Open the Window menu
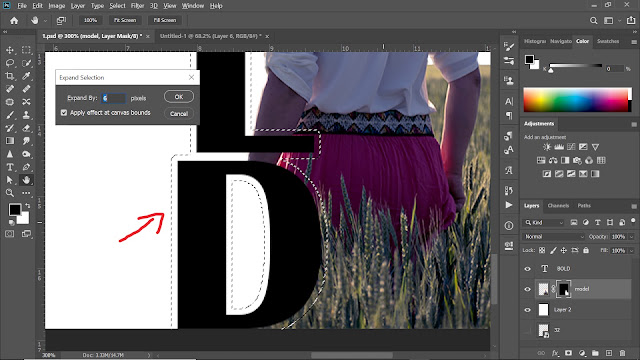The height and width of the screenshot is (360, 640). 193,6
